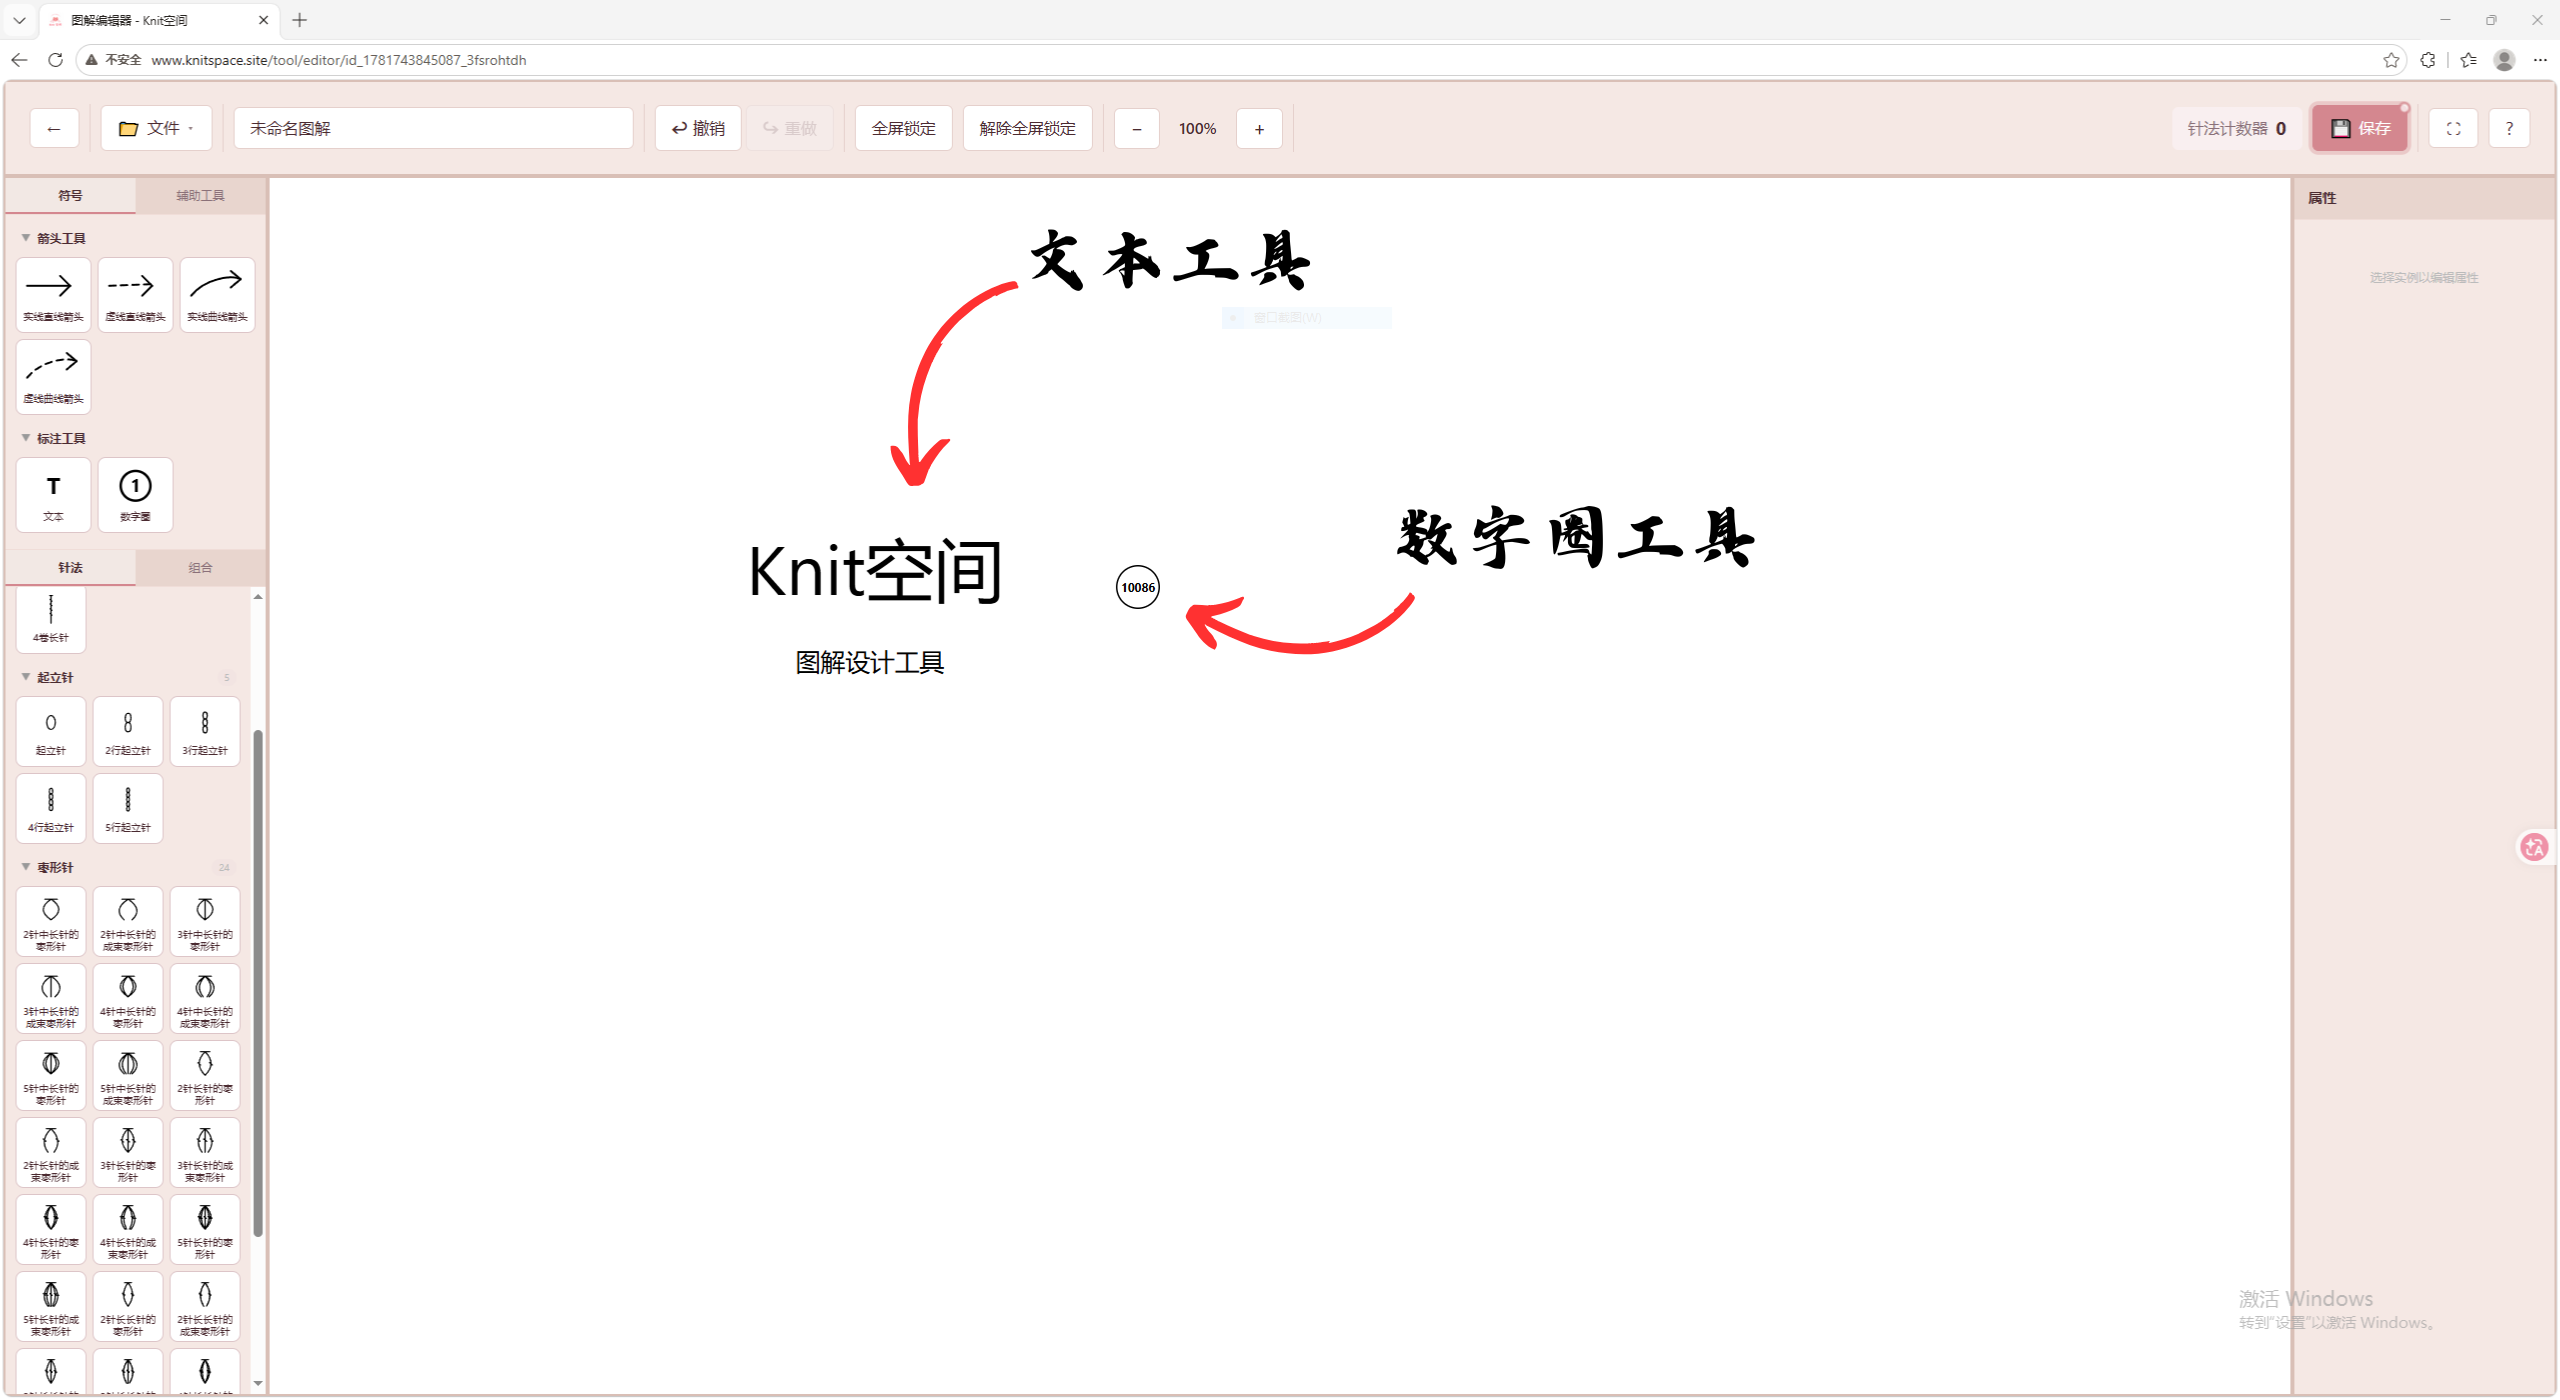Pick the 3针长针的枣形针 symbol

coord(128,1152)
